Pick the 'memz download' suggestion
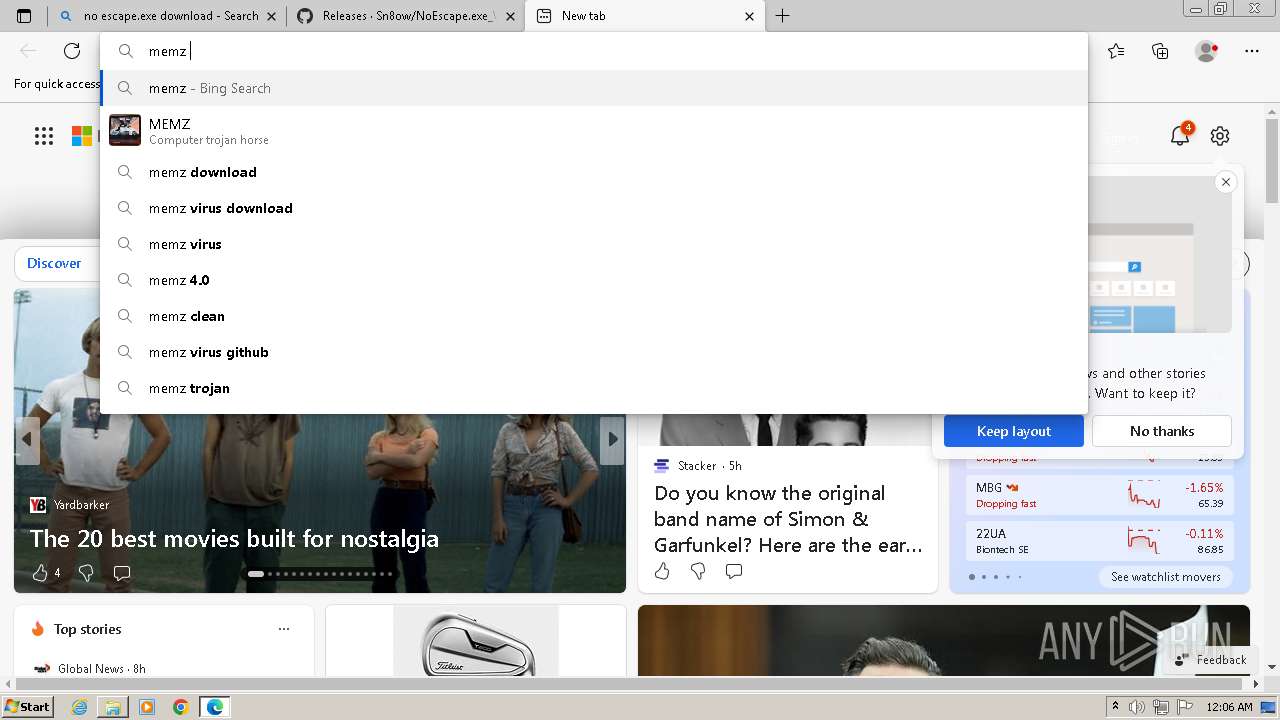Image resolution: width=1280 pixels, height=720 pixels. pos(594,172)
